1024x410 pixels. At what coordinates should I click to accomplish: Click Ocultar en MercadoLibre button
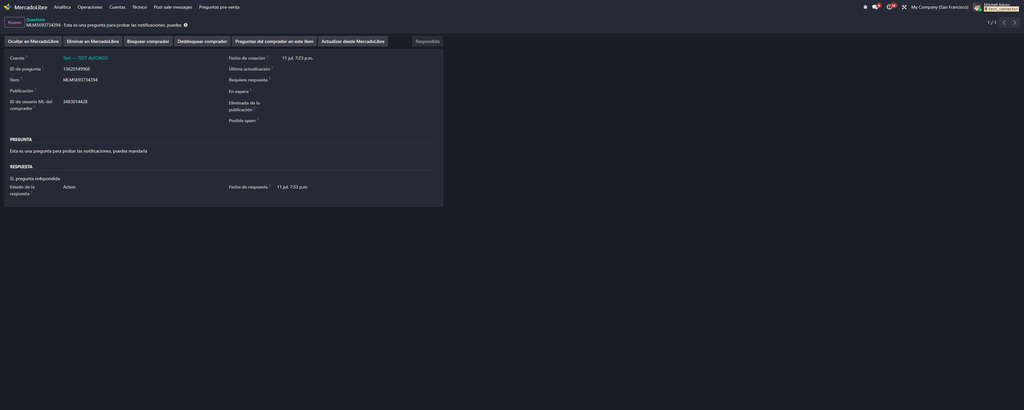click(x=33, y=41)
